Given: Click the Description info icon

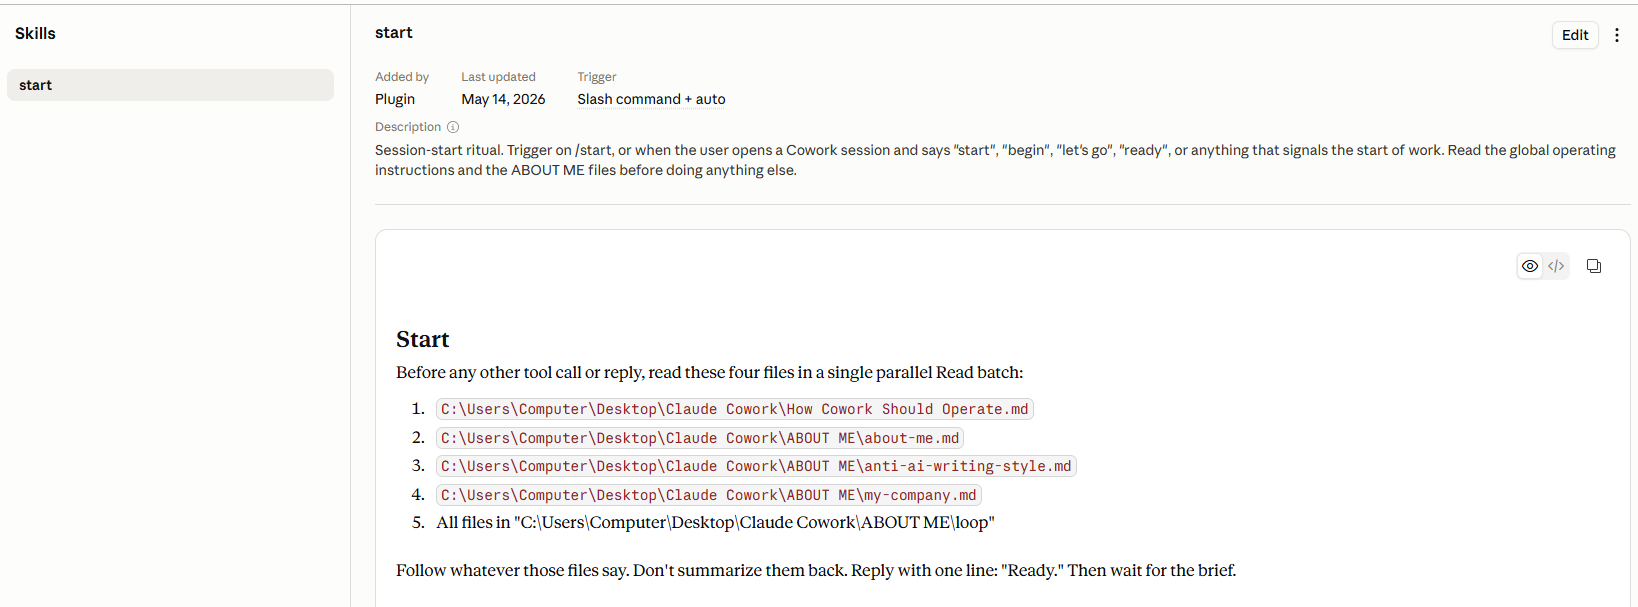Looking at the screenshot, I should click(453, 127).
